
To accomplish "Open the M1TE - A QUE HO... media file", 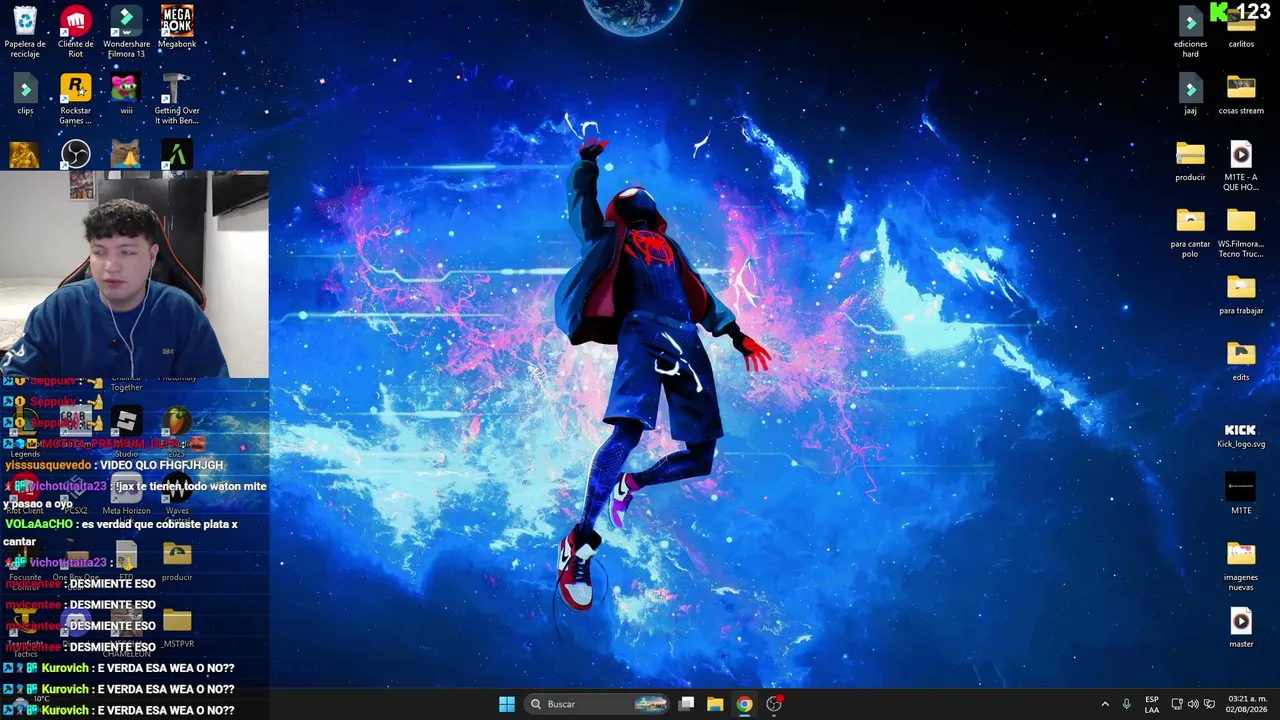I will [1241, 165].
